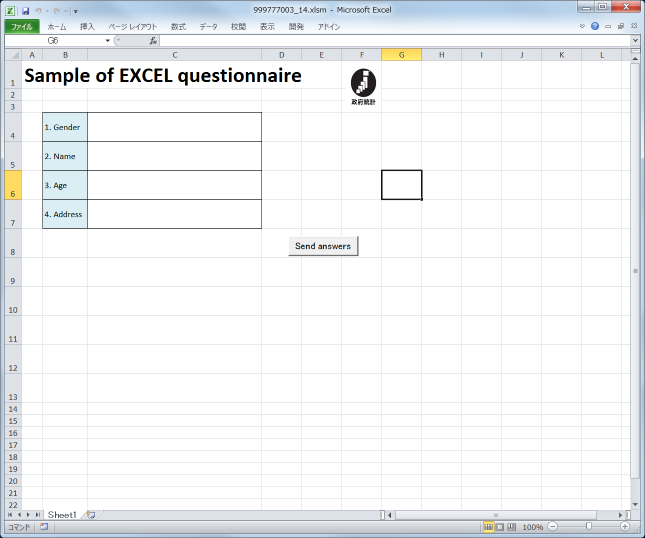The width and height of the screenshot is (645, 538).
Task: Open the Name Box dropdown arrow
Action: 107,41
